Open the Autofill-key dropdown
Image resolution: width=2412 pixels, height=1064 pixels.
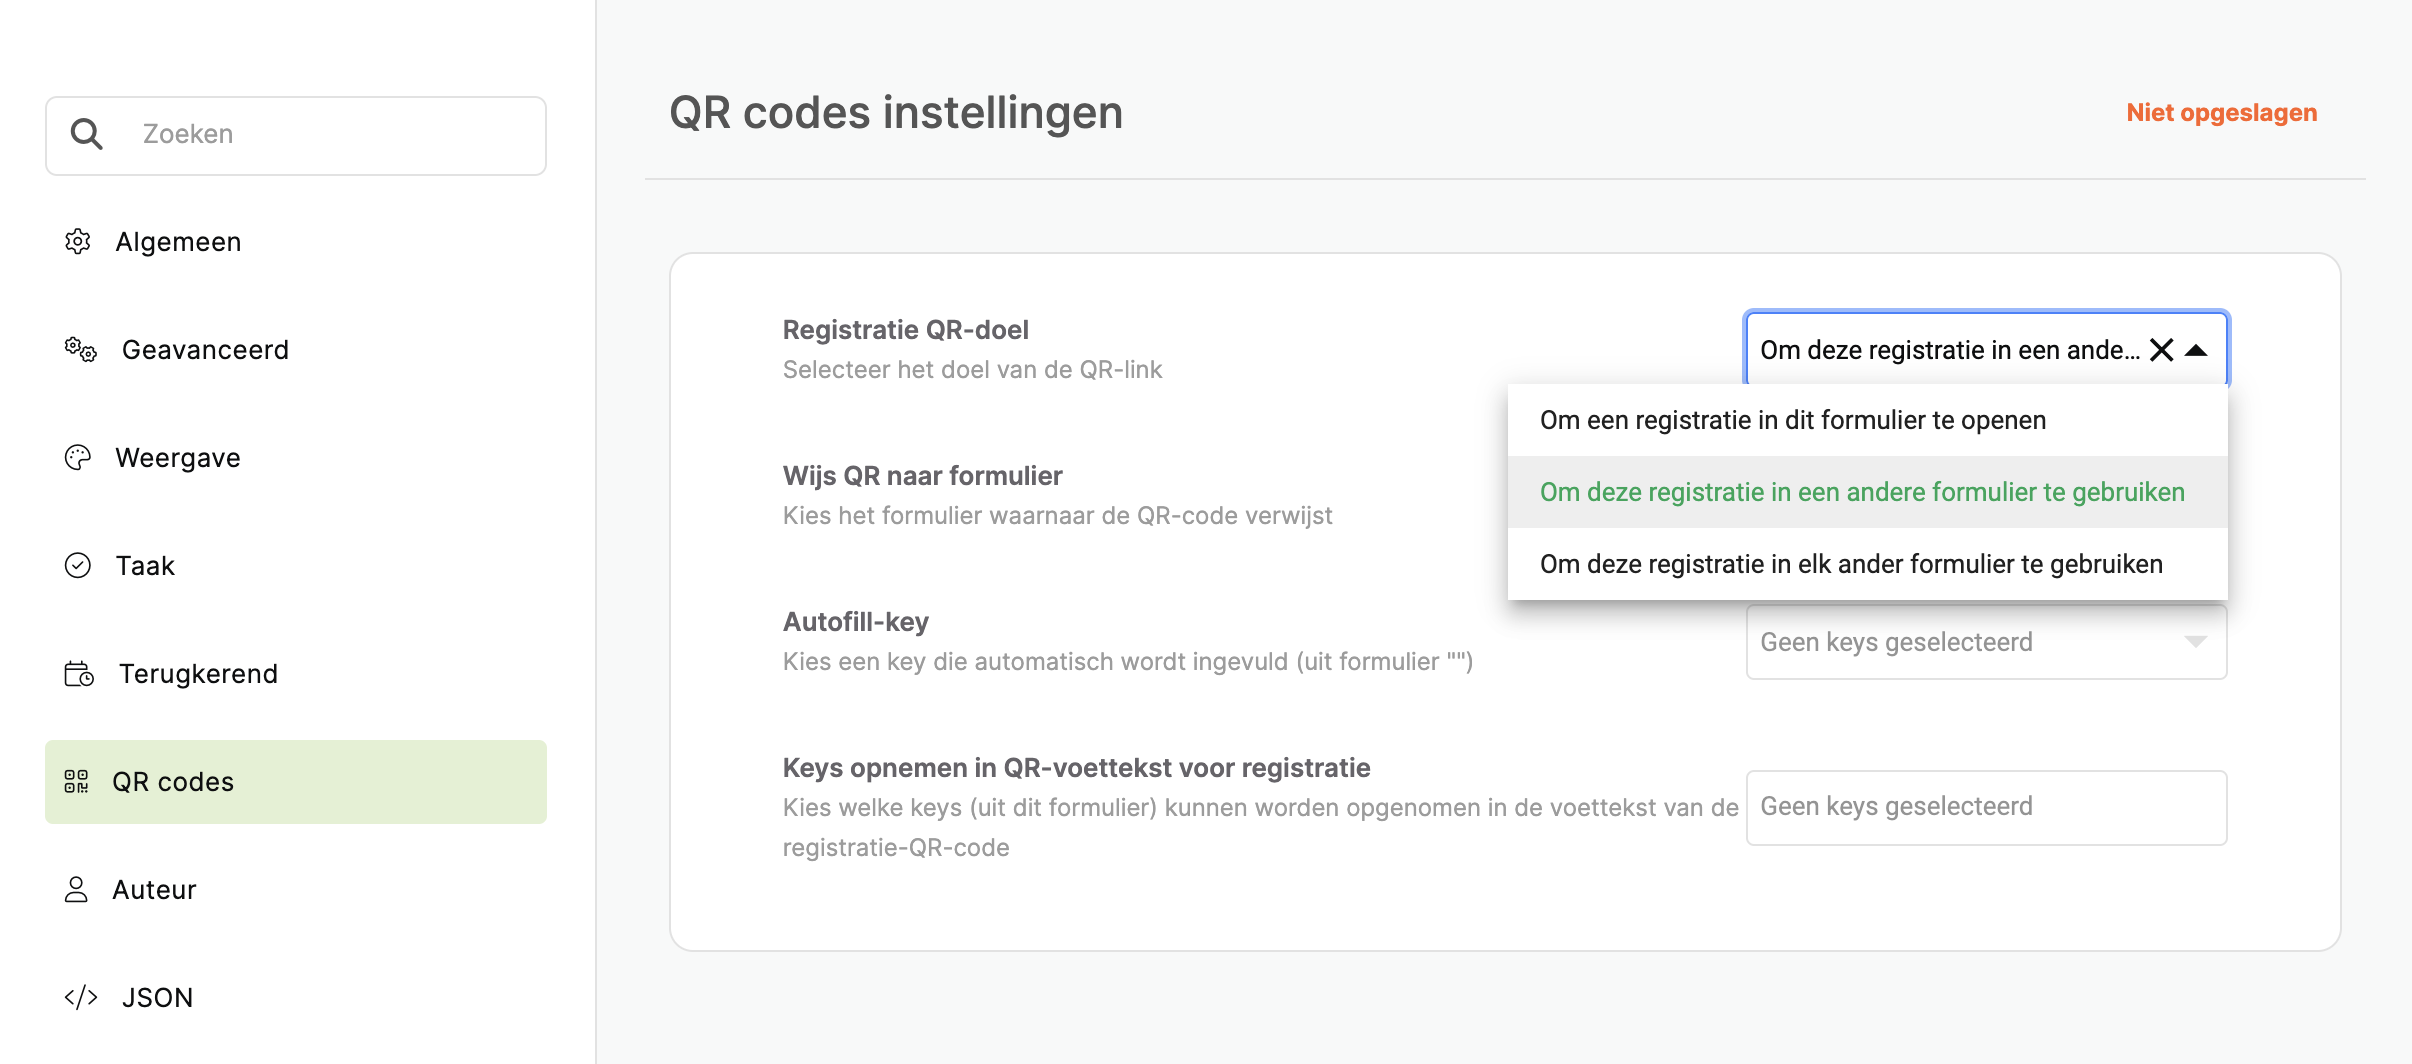point(1986,642)
